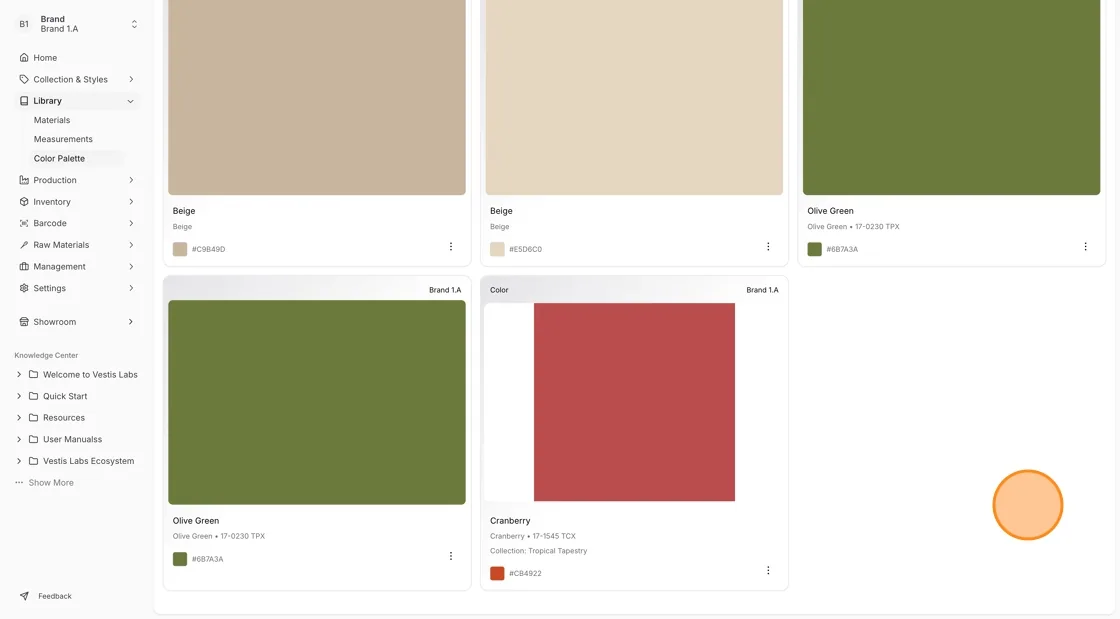Click the #CB4922 small color swatch
This screenshot has height=619, width=1120.
(x=497, y=573)
